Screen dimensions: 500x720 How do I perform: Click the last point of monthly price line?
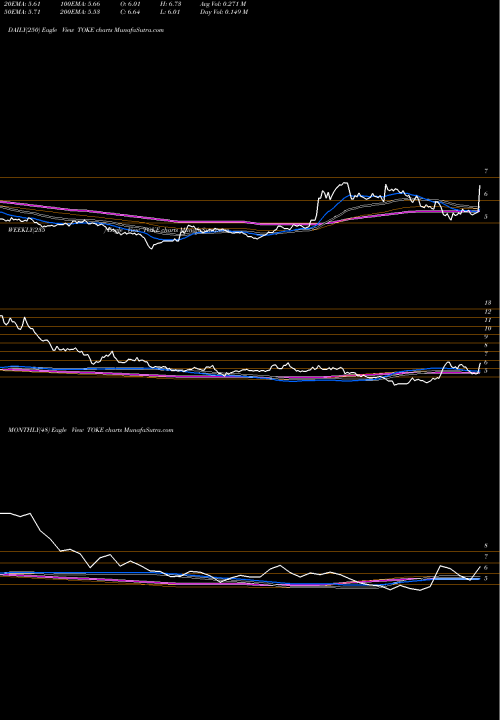(x=480, y=567)
